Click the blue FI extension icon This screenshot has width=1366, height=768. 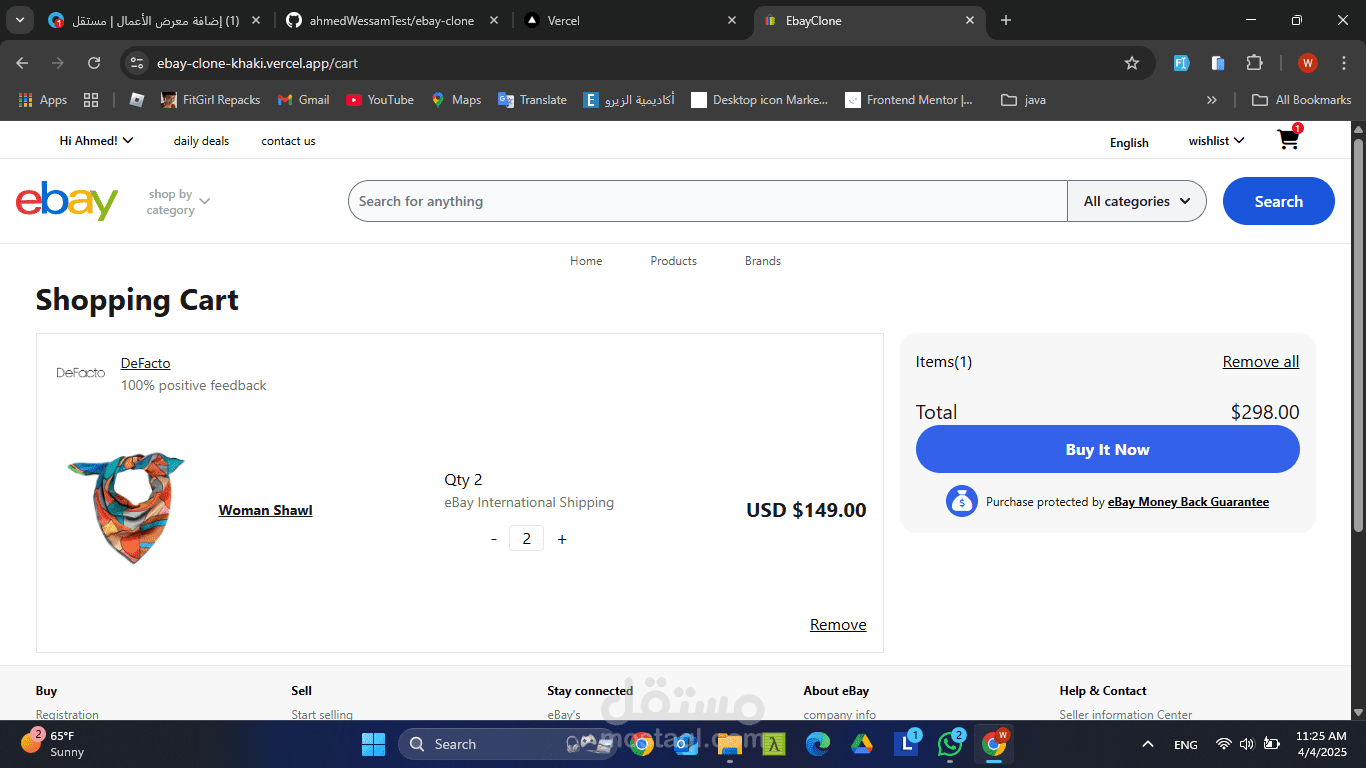click(x=1181, y=63)
